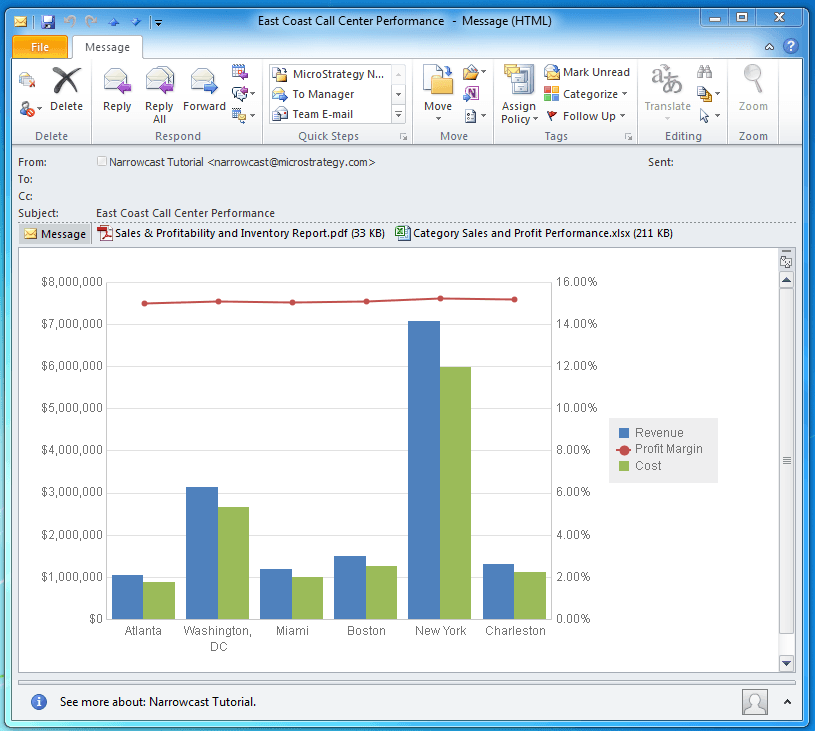Click the Save icon in quick access toolbar
The image size is (815, 731).
(x=48, y=21)
